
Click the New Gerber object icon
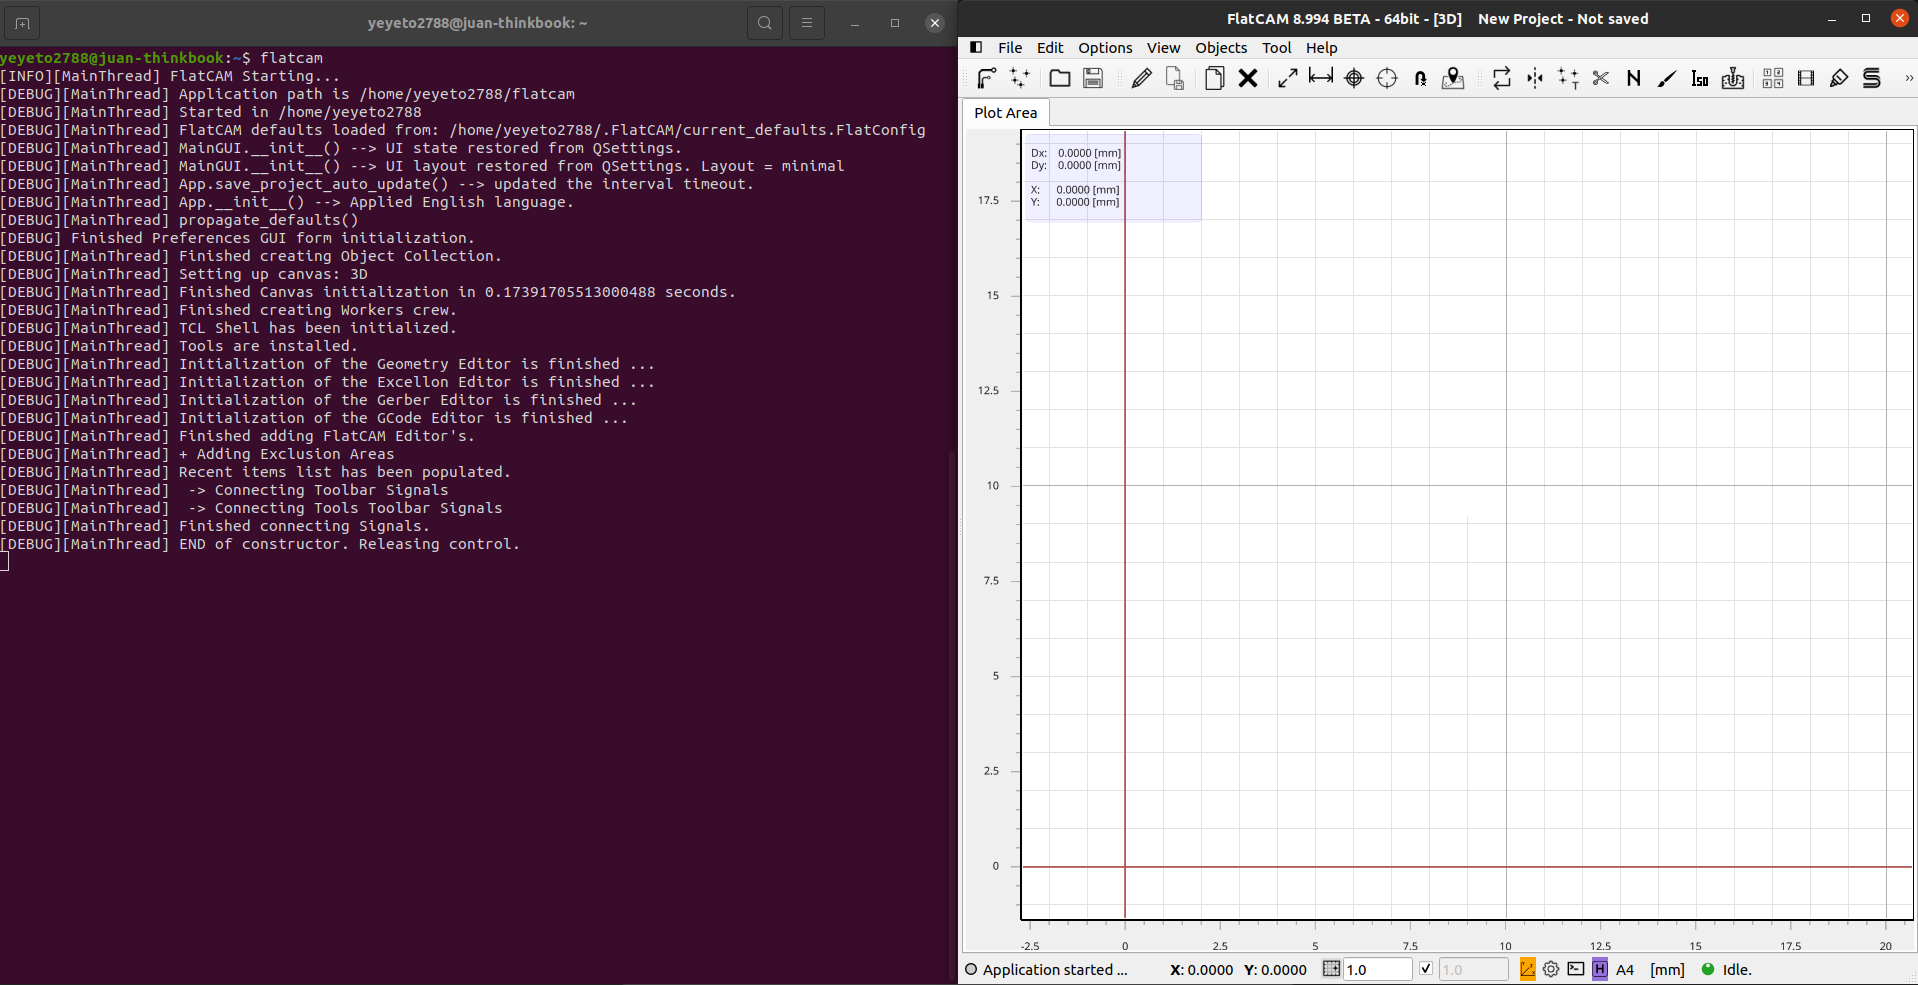coord(986,78)
